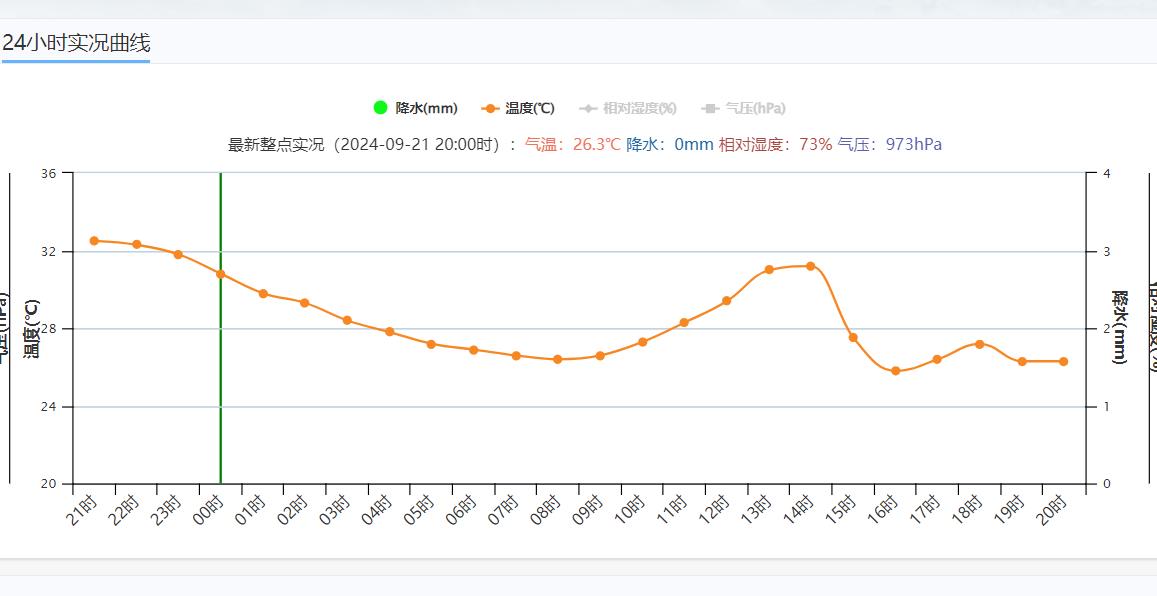Click the grey 相对湿度(%) legend diamond marker
This screenshot has height=596, width=1157.
pos(589,108)
